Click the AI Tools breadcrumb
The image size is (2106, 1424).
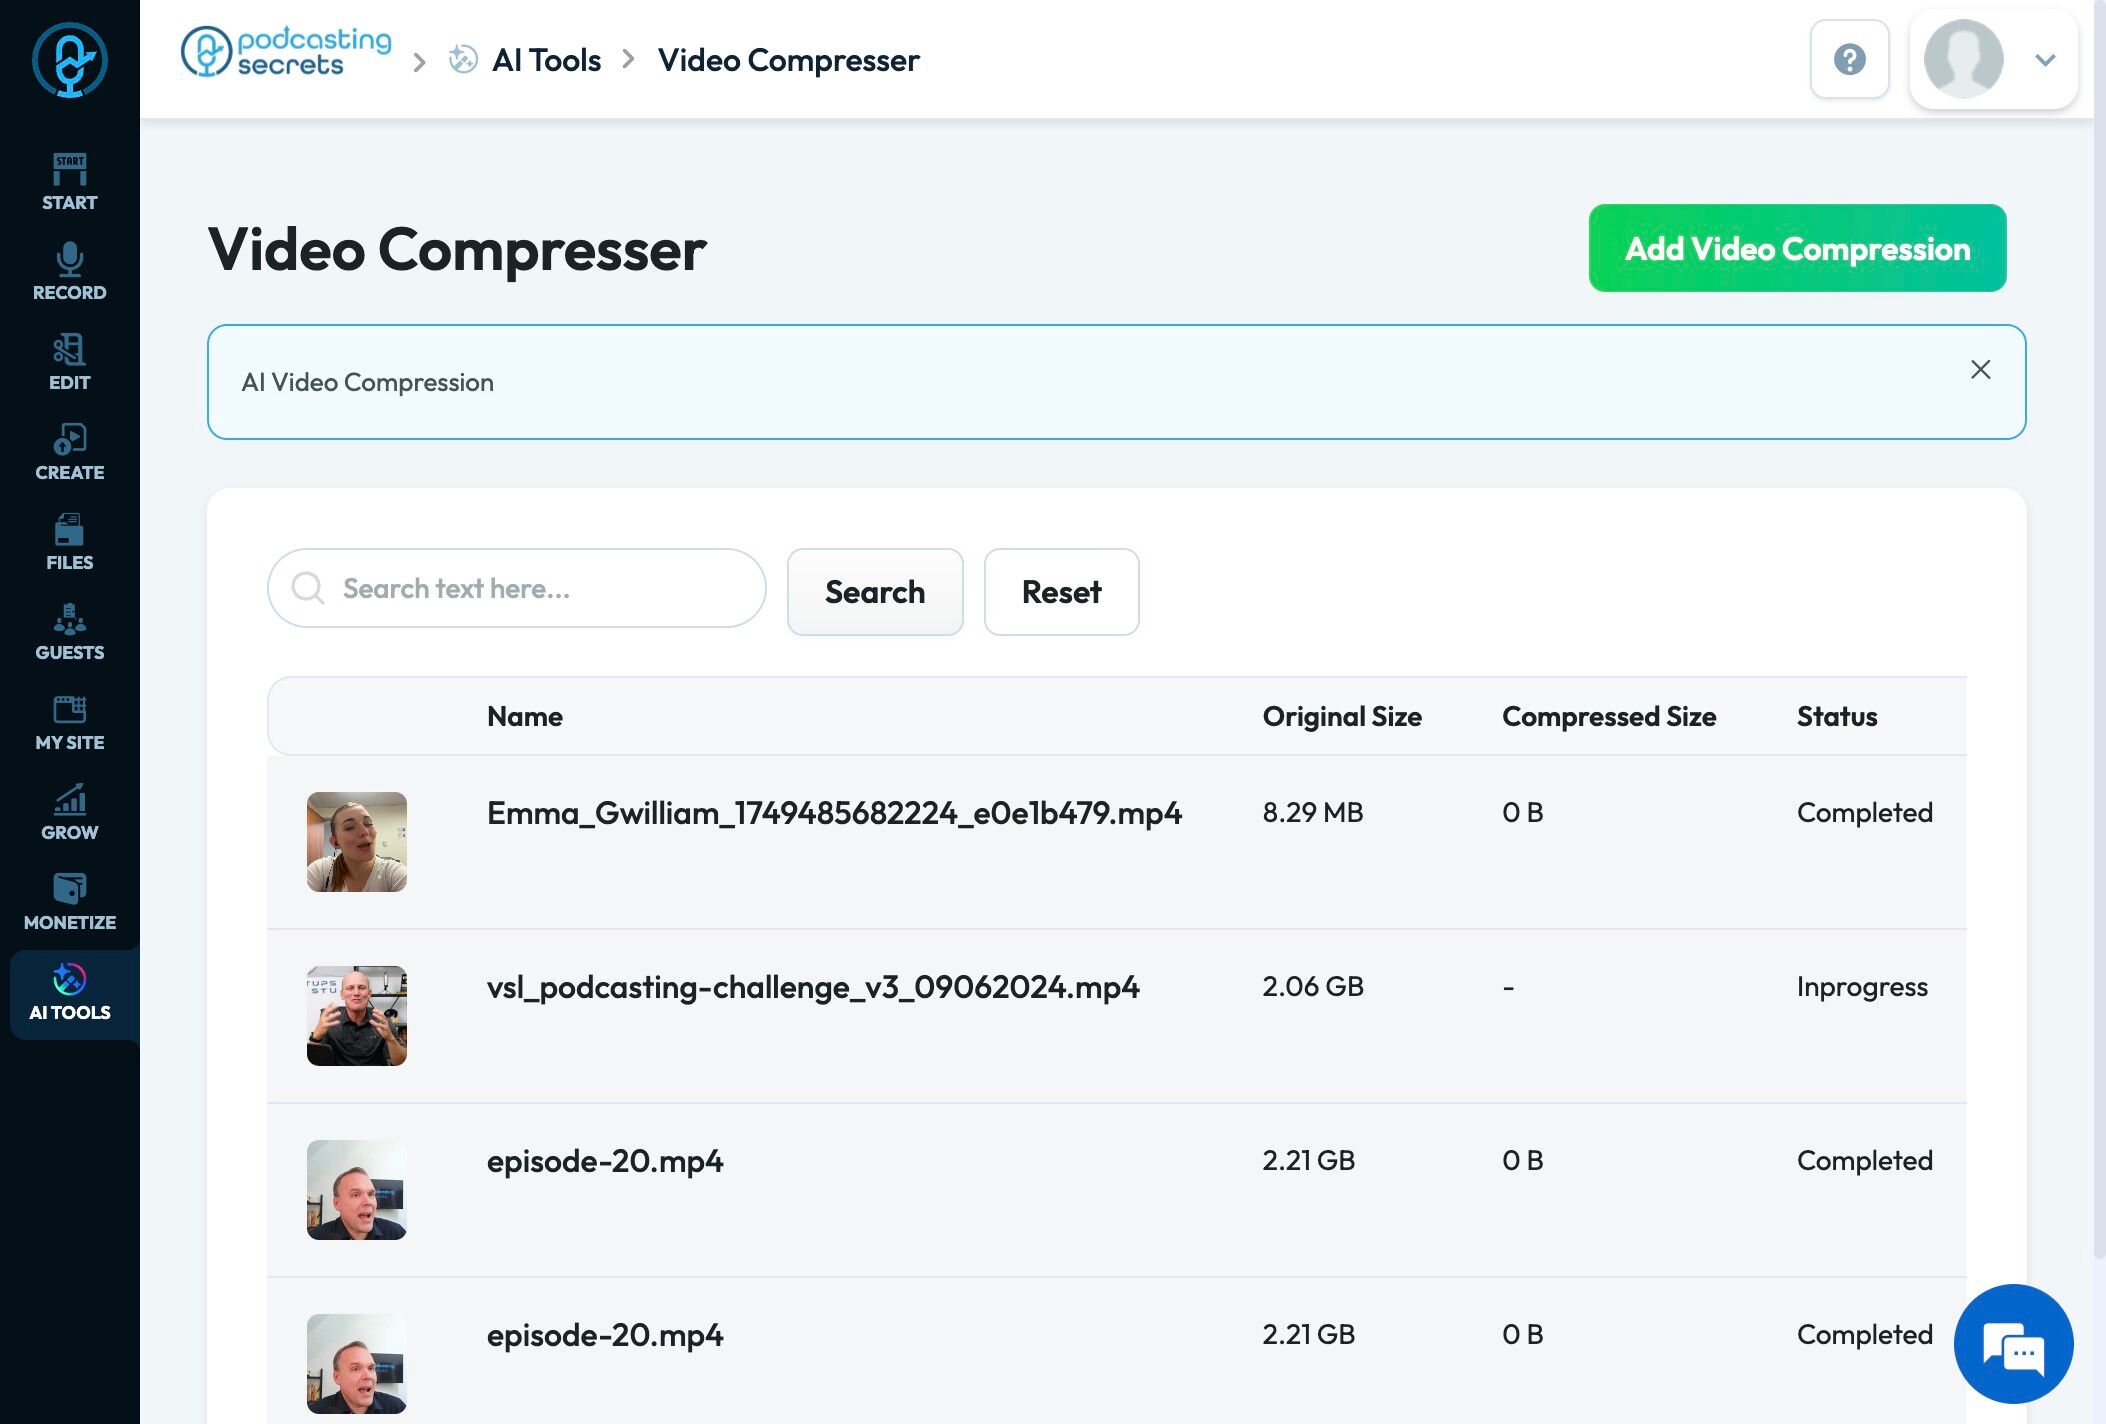point(546,60)
